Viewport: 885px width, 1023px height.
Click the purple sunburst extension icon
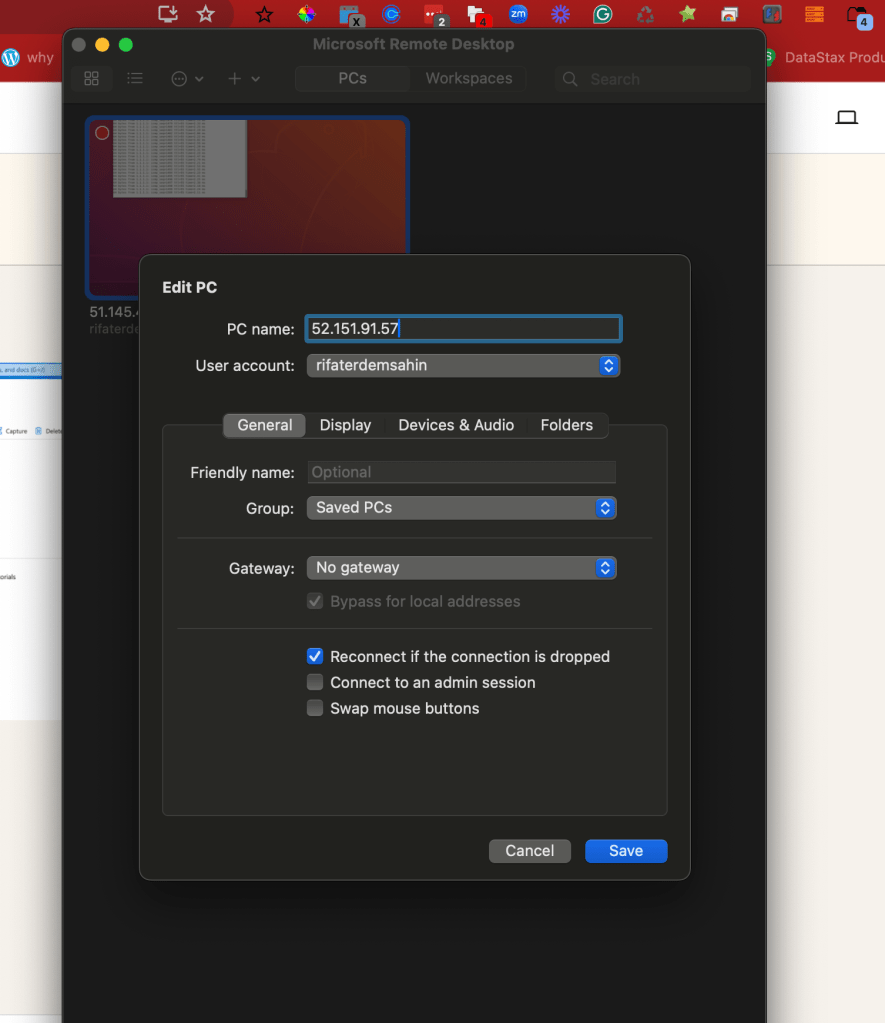(560, 14)
